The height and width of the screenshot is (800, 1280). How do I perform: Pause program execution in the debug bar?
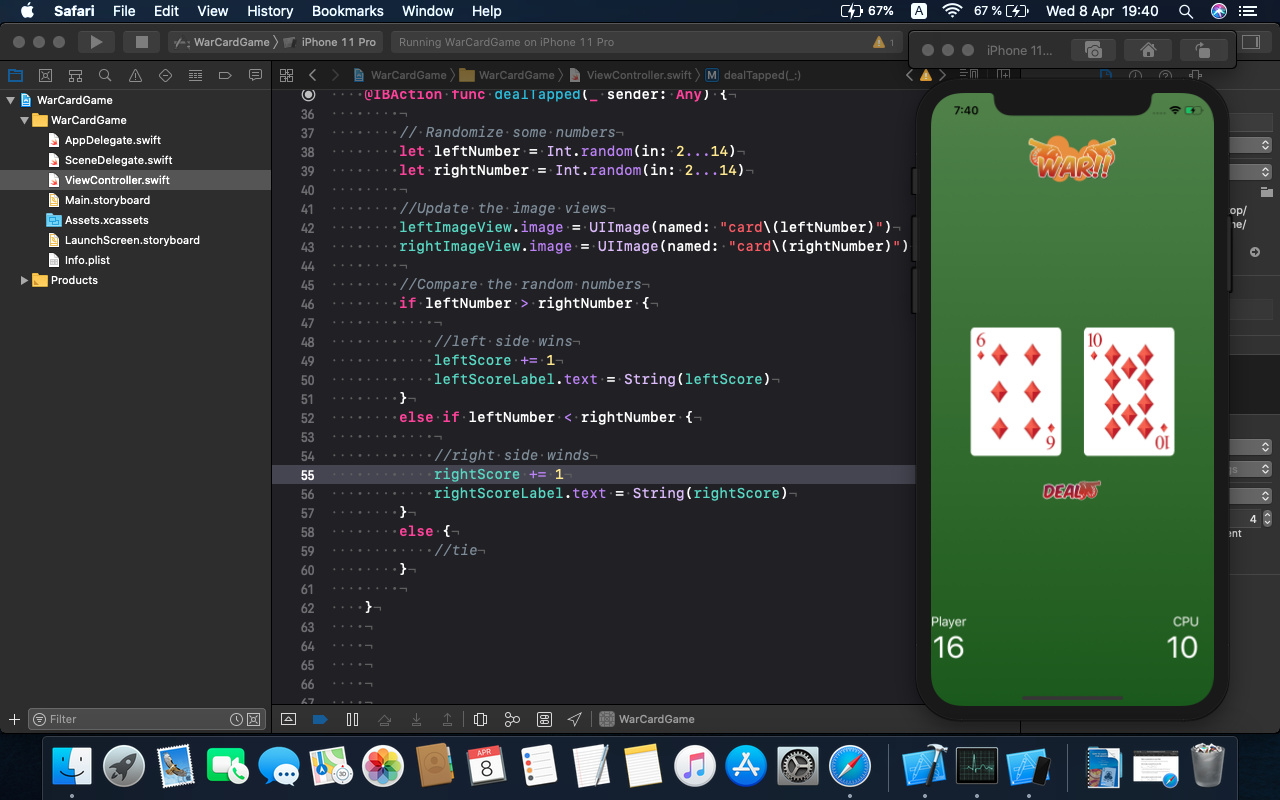coord(352,719)
